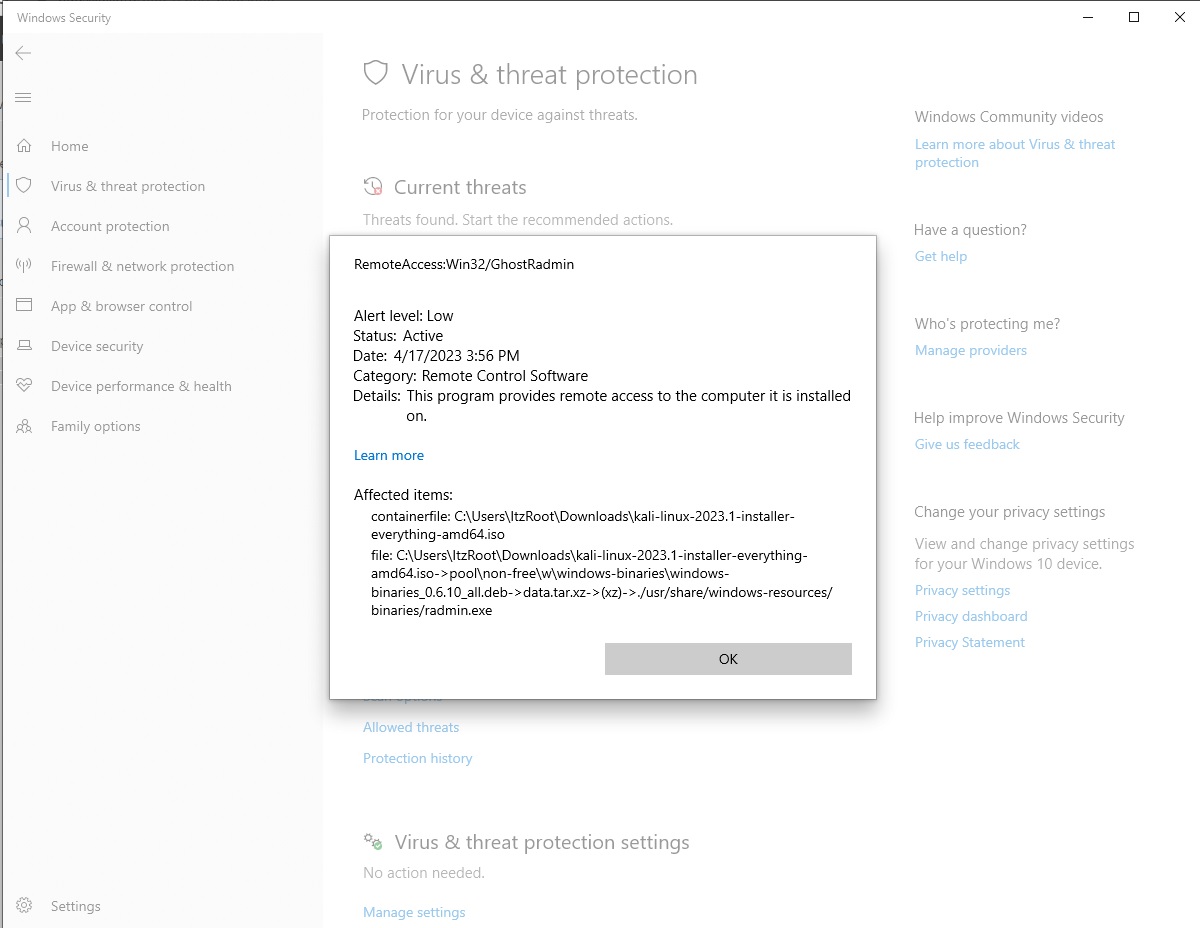
Task: Click the back arrow icon
Action: (24, 53)
